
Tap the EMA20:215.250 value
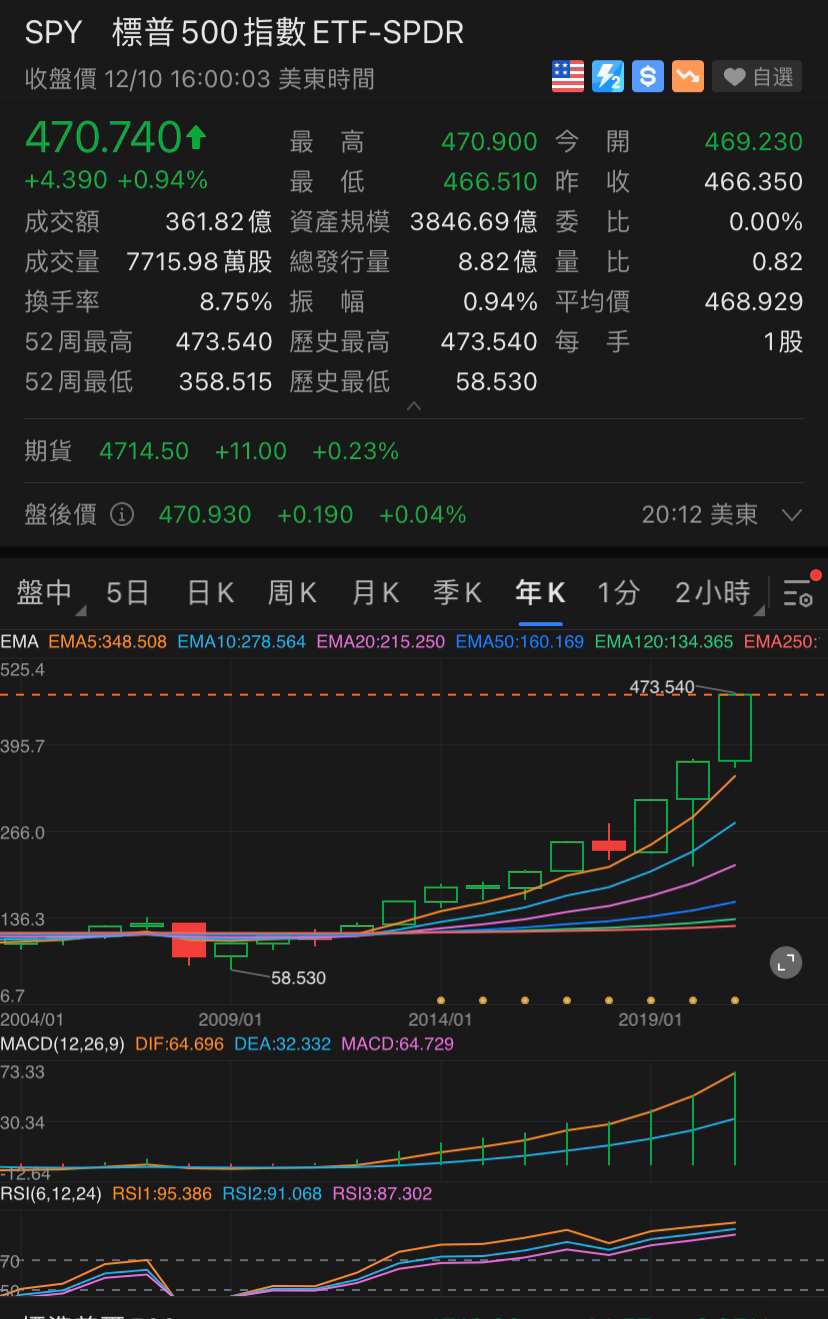click(381, 642)
